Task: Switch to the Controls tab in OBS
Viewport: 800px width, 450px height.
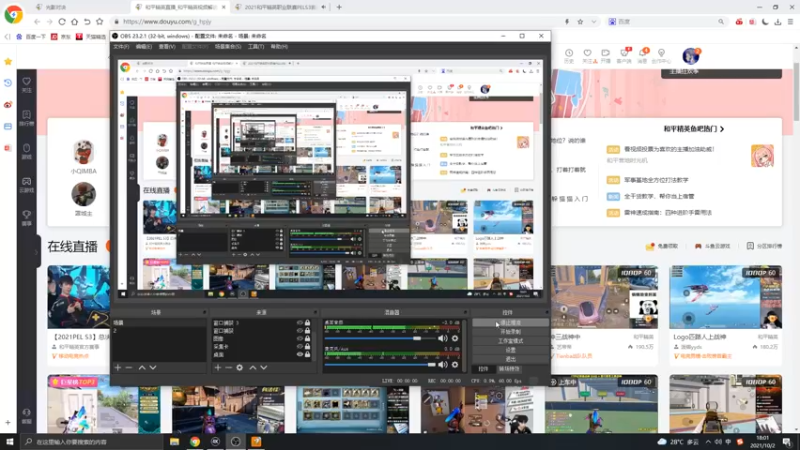Action: (x=483, y=369)
